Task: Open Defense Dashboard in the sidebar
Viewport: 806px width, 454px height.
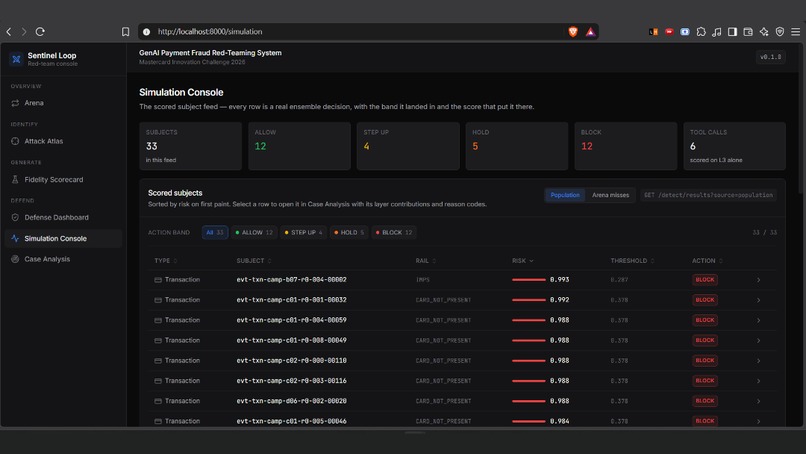Action: coord(63,217)
